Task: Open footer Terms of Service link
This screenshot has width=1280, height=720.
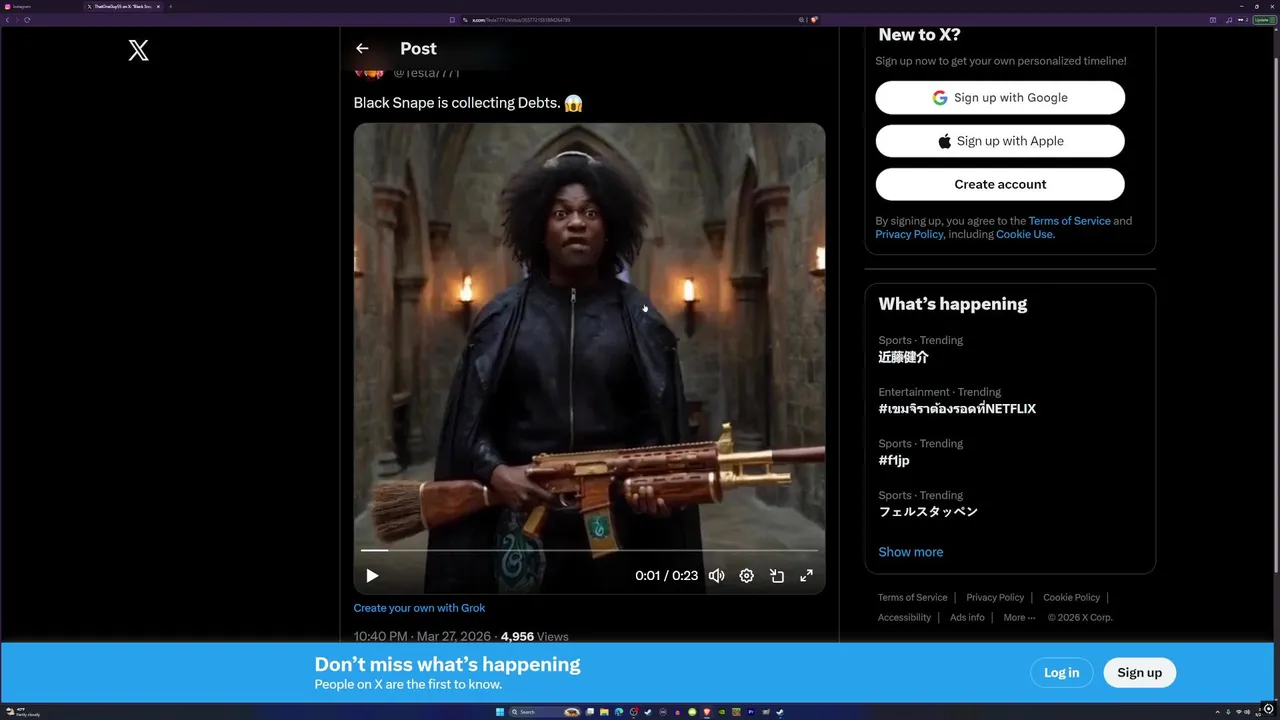Action: (913, 598)
